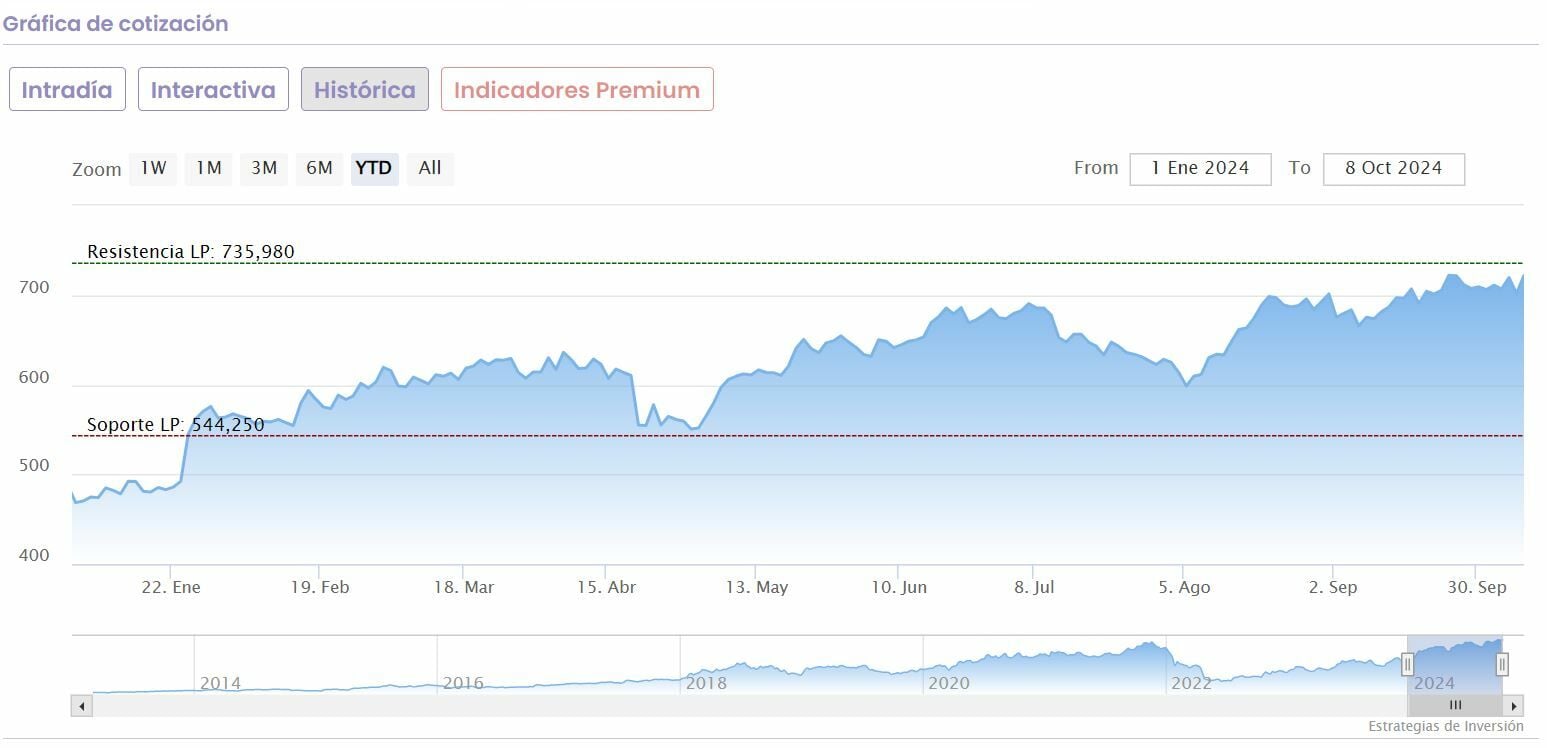The image size is (1547, 748).
Task: Set zoom range to 1M
Action: (x=208, y=168)
